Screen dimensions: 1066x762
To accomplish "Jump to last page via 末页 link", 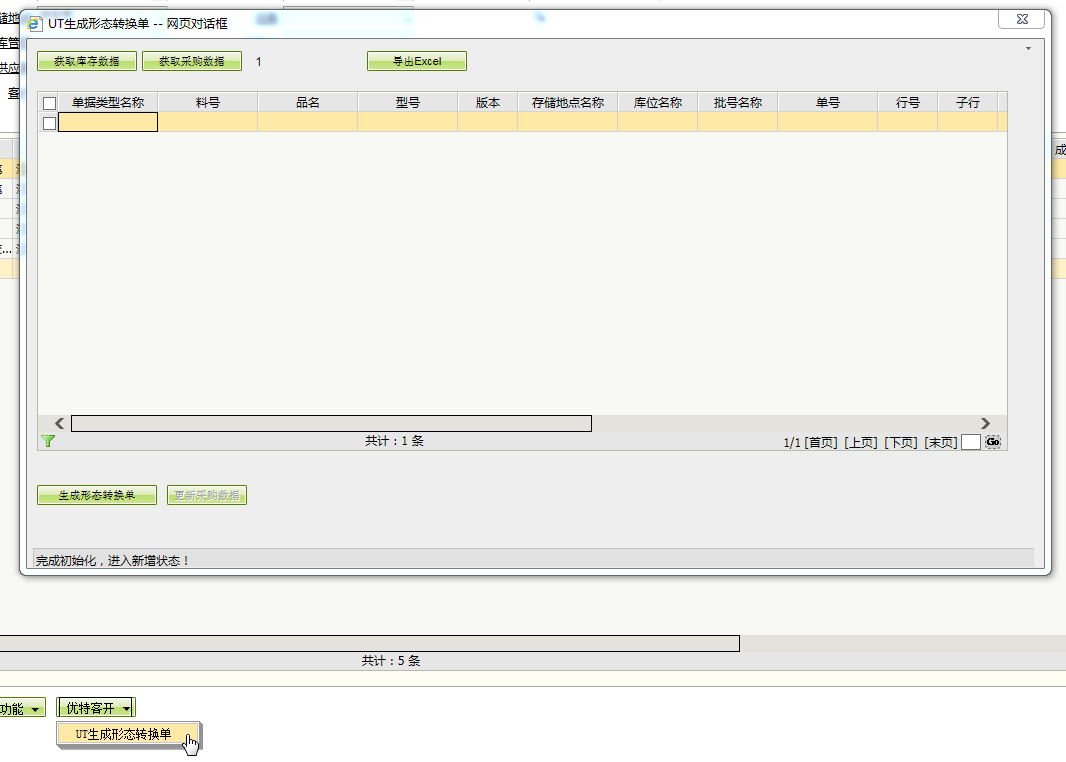I will (941, 443).
